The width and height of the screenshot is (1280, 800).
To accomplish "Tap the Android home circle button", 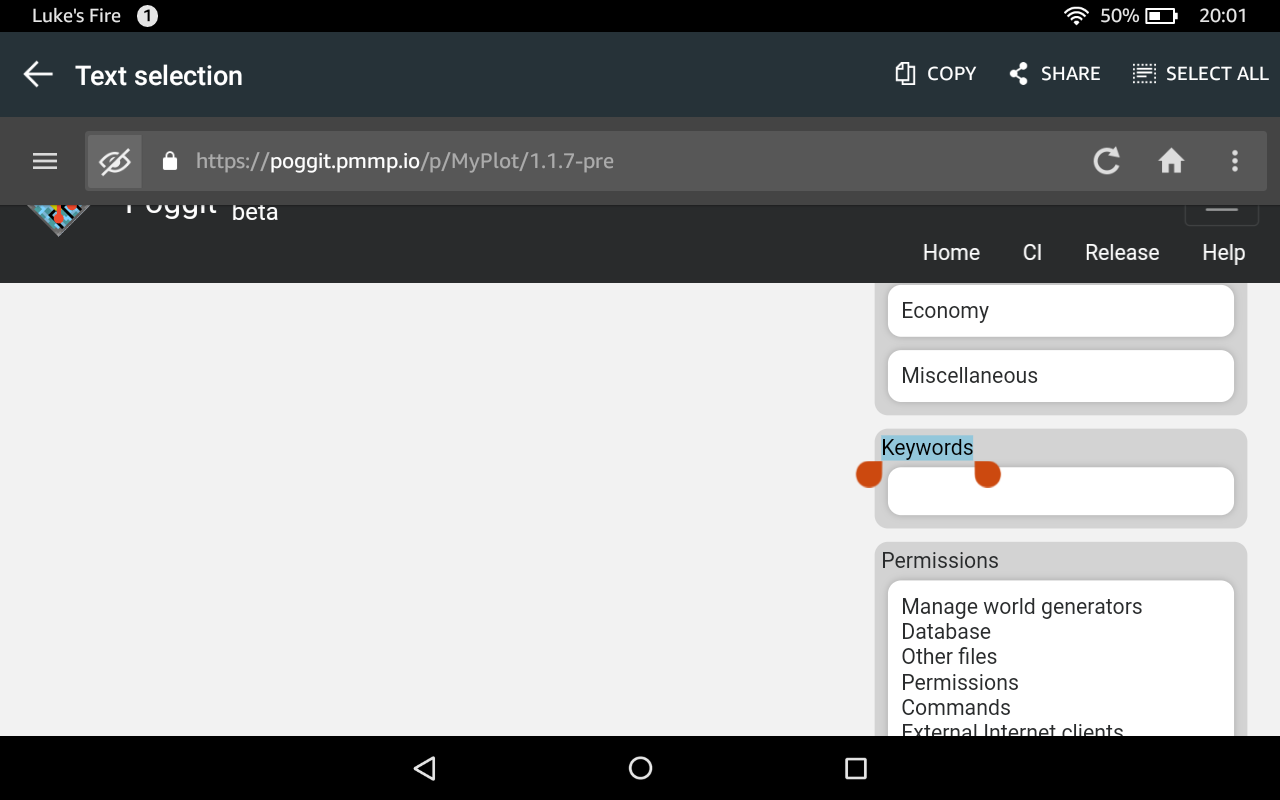I will [640, 768].
